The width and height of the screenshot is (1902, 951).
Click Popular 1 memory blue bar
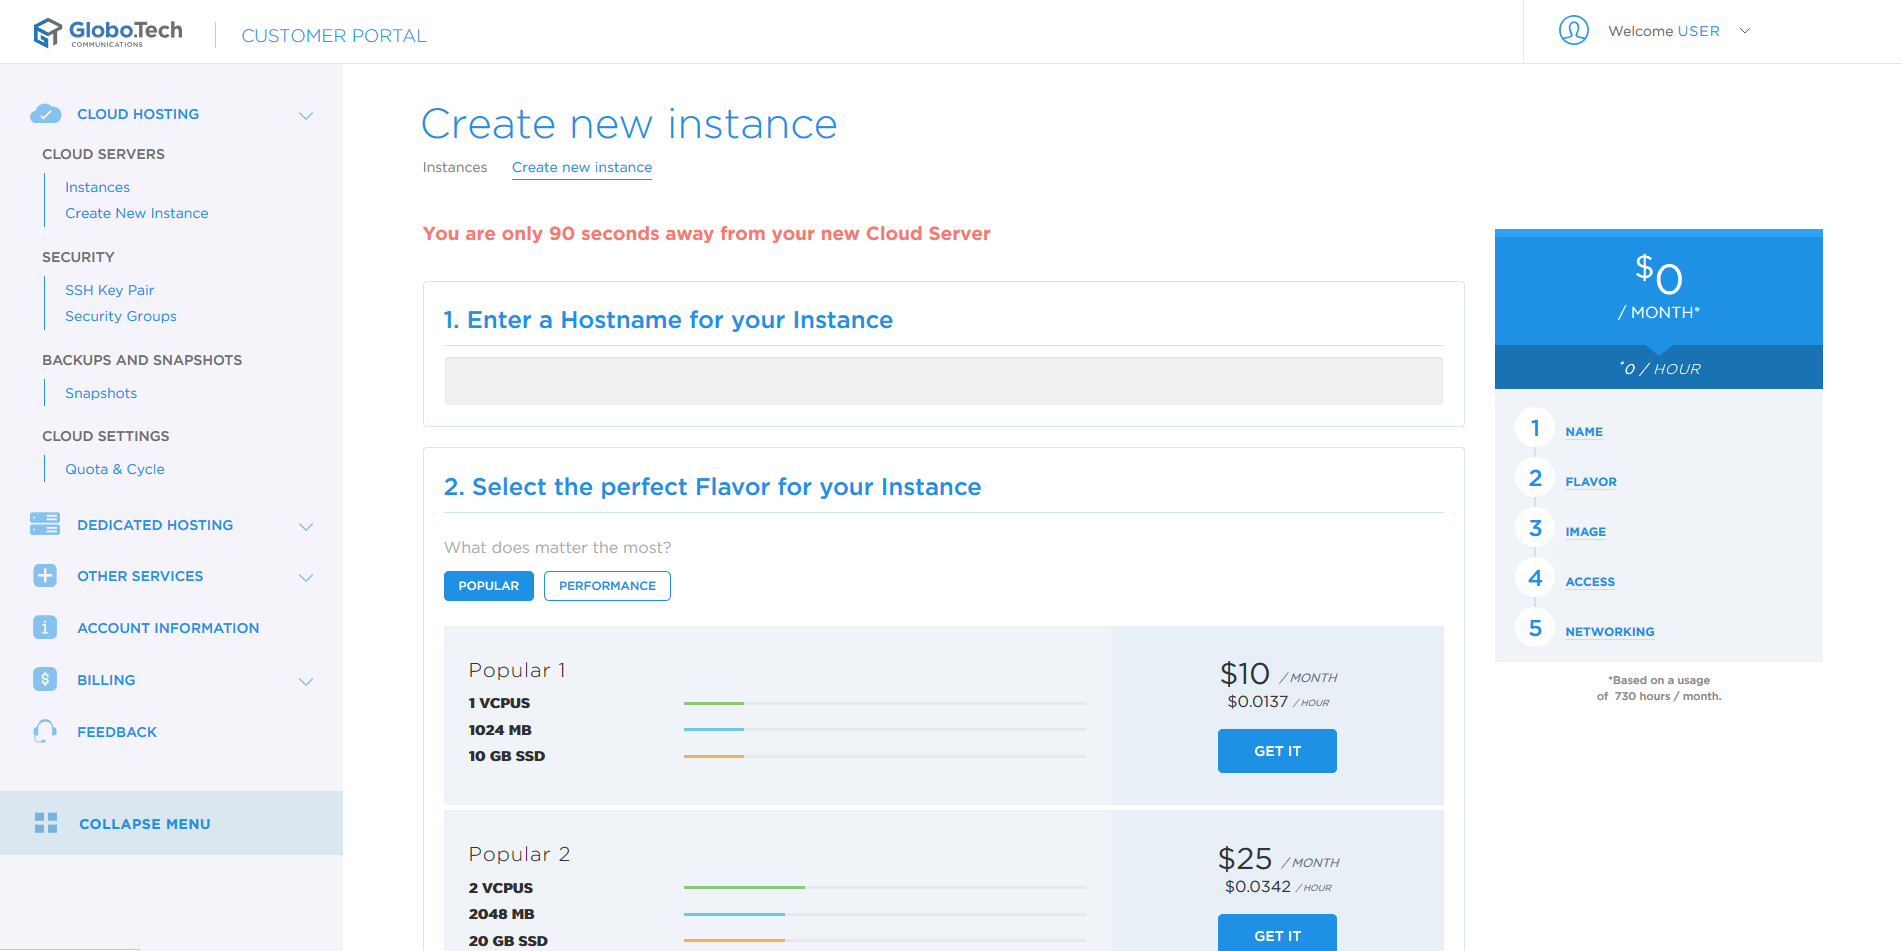(x=714, y=729)
